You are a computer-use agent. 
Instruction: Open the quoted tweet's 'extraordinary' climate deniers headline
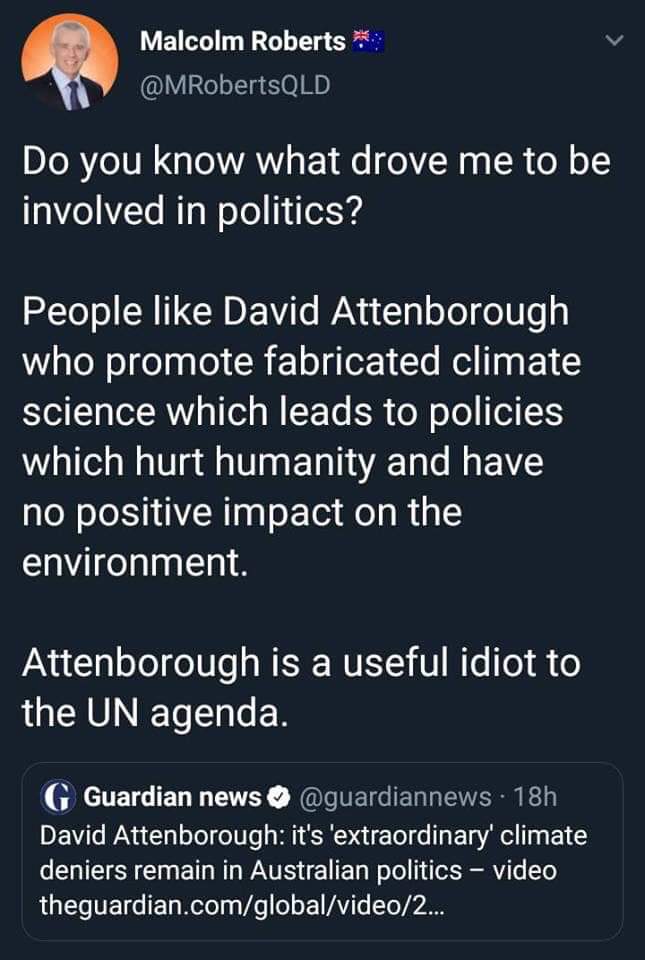point(313,852)
